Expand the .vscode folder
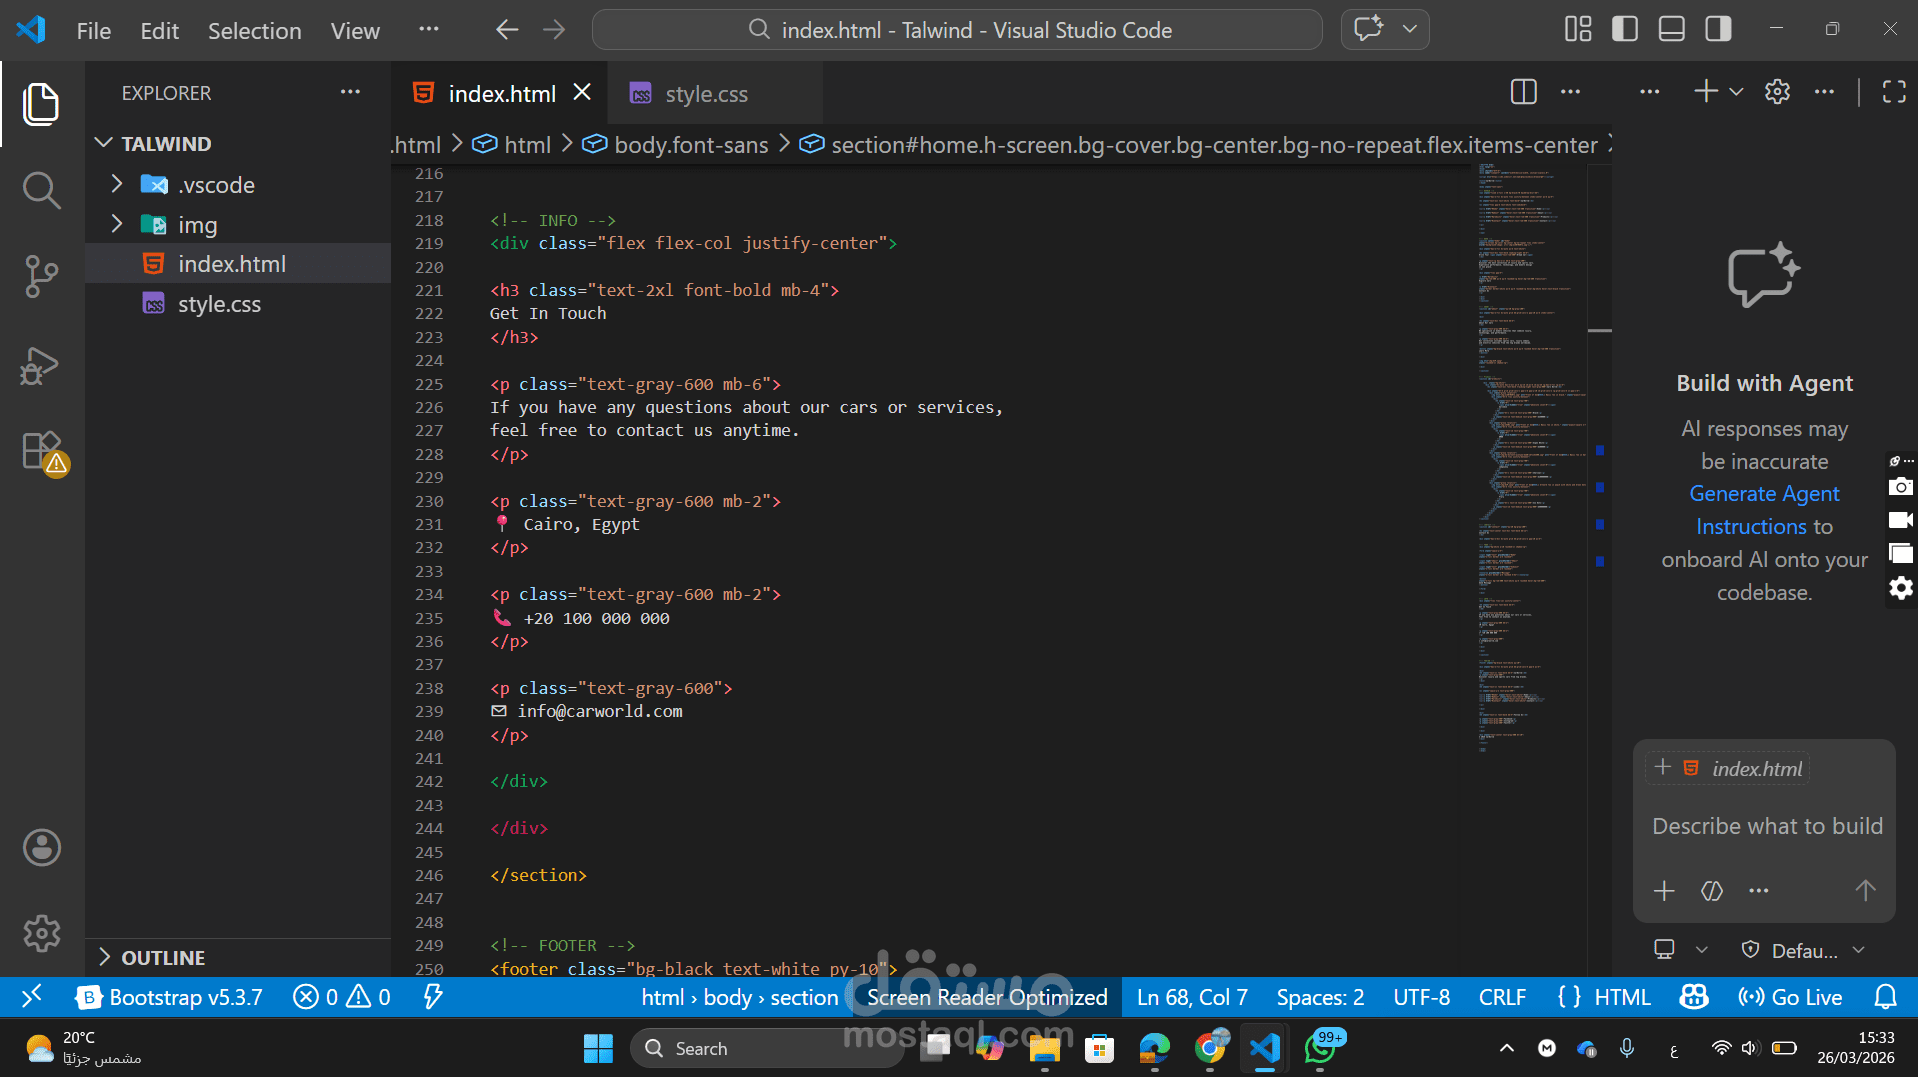 216,185
